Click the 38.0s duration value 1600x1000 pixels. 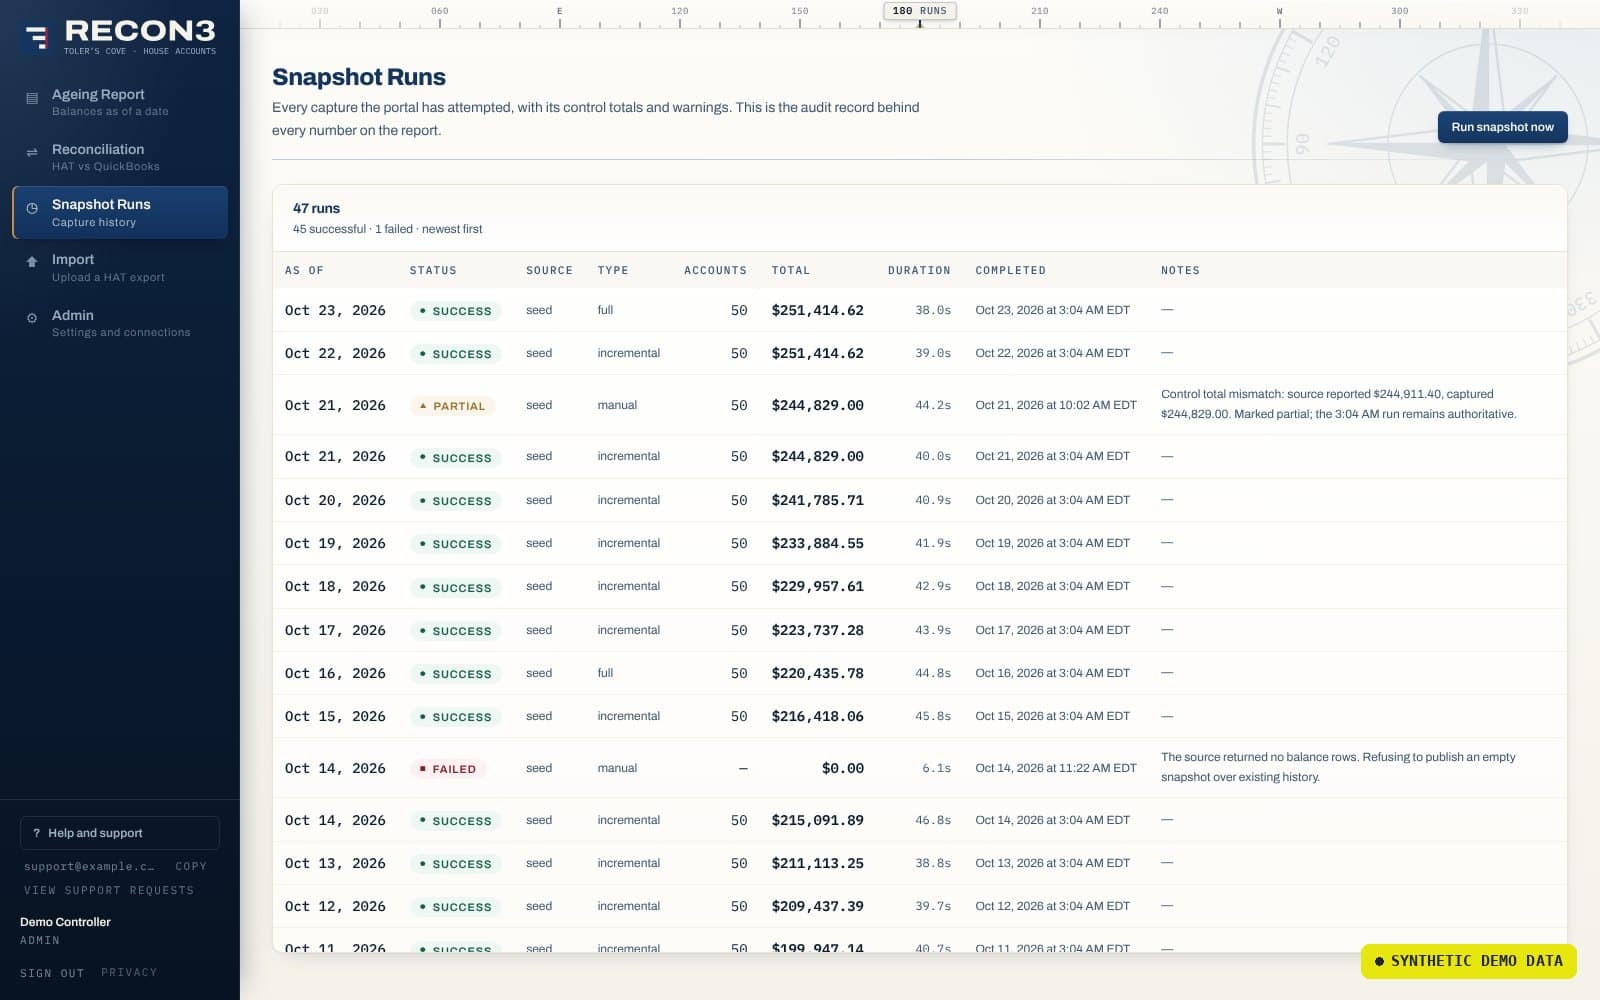(933, 310)
